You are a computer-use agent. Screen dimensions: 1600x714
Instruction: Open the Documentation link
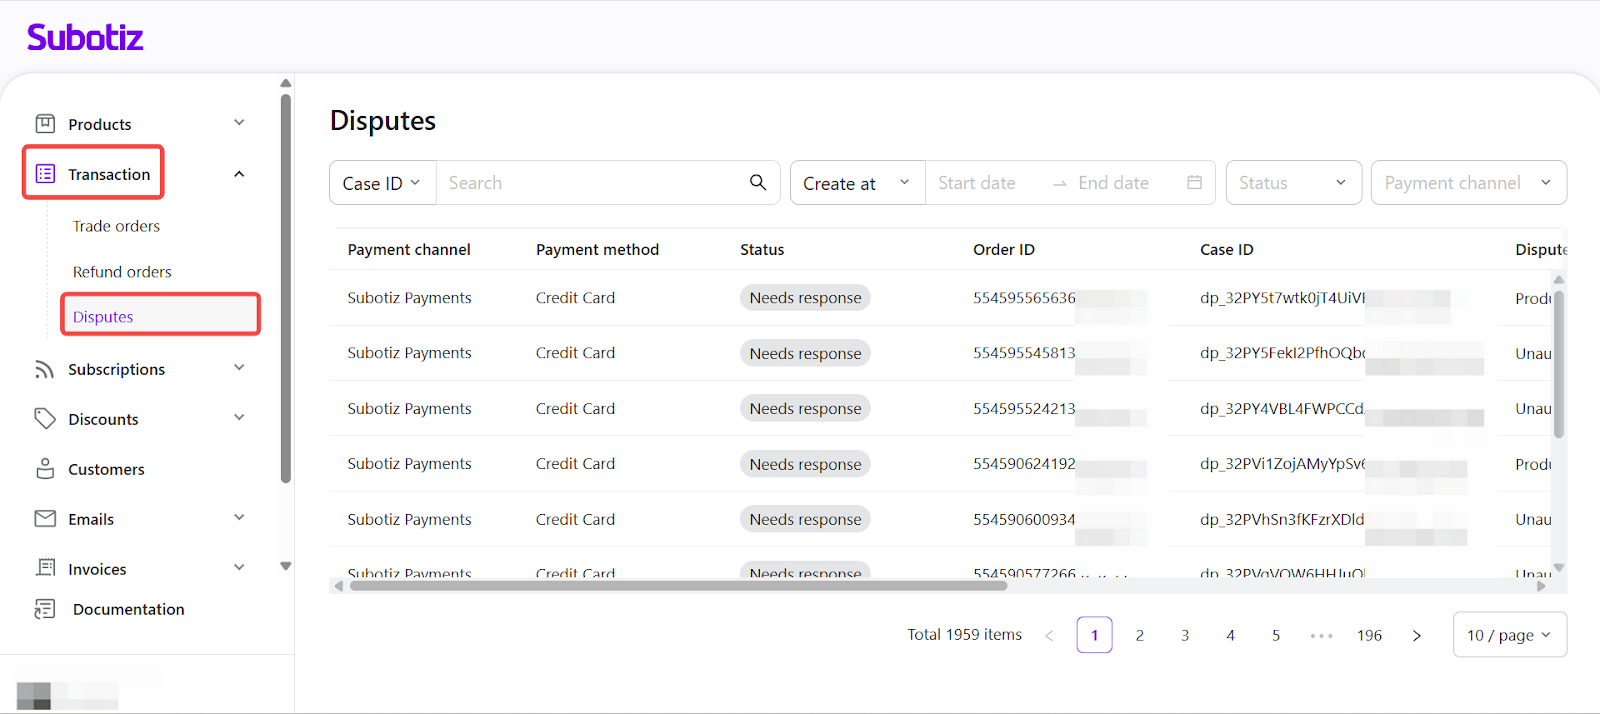coord(128,609)
